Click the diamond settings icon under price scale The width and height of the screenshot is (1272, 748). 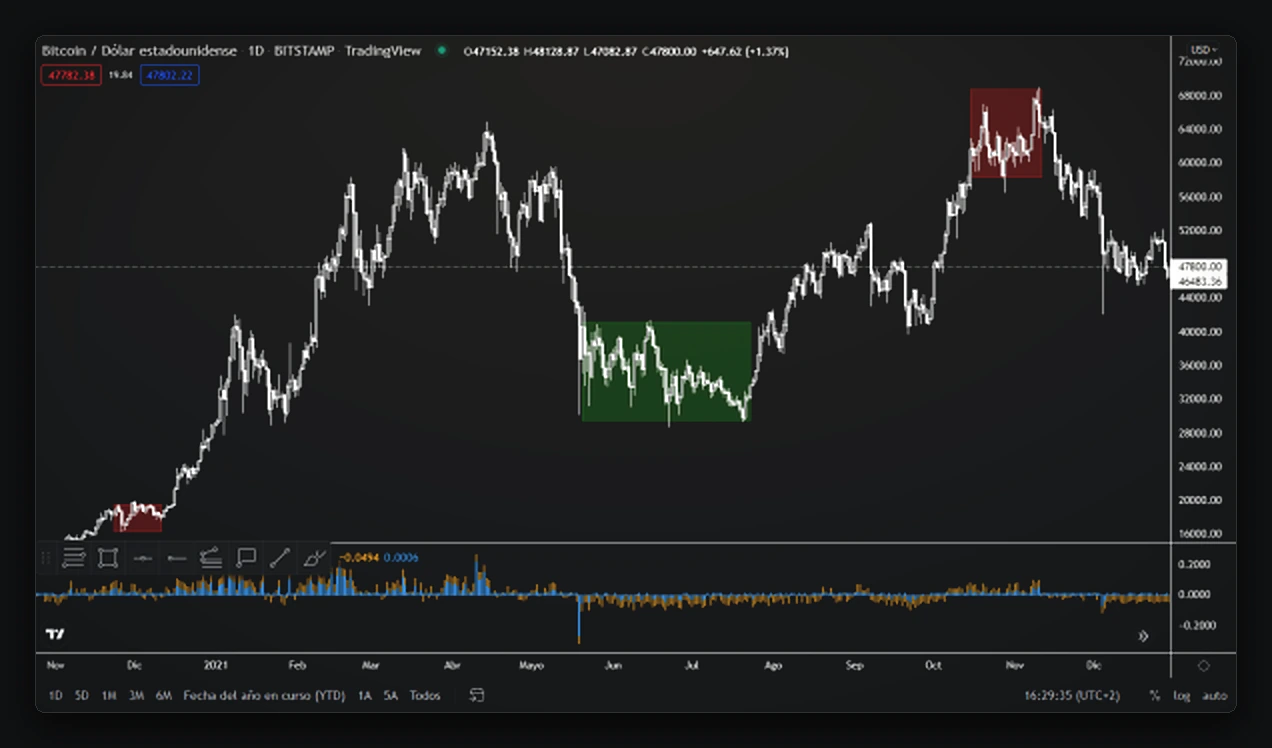click(1203, 666)
